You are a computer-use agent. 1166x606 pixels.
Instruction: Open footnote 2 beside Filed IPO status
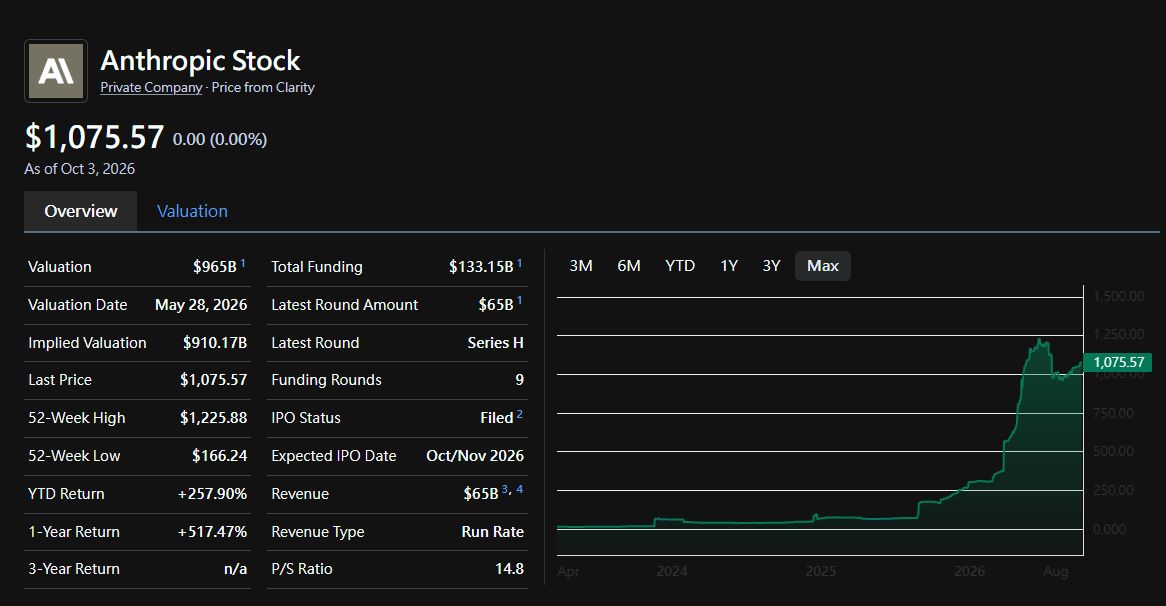(520, 413)
